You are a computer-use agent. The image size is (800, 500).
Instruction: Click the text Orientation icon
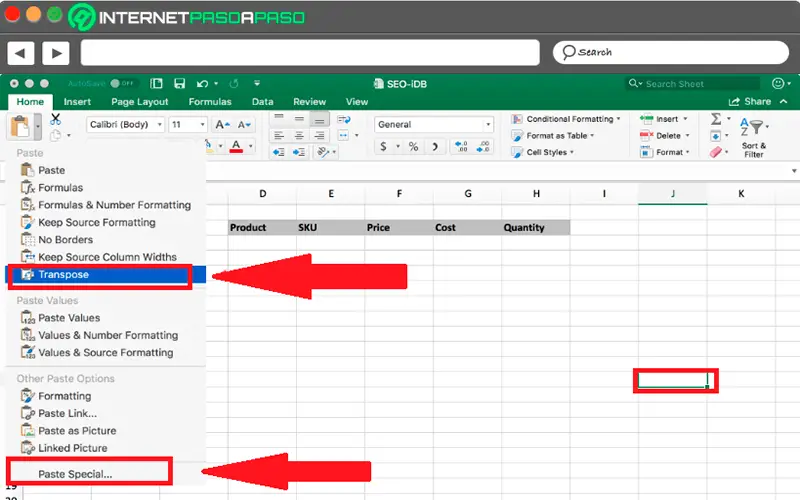pos(323,152)
